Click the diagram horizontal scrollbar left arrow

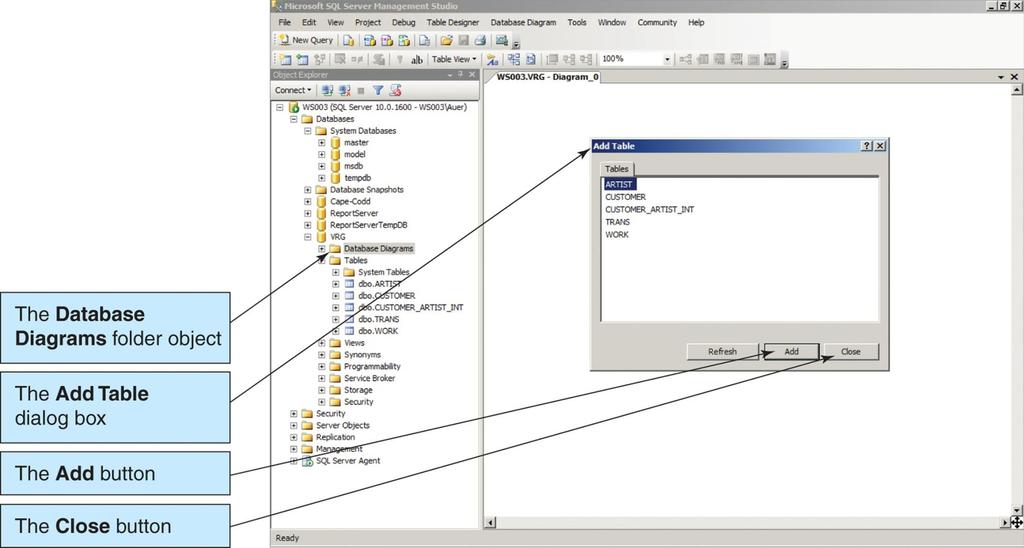point(490,522)
